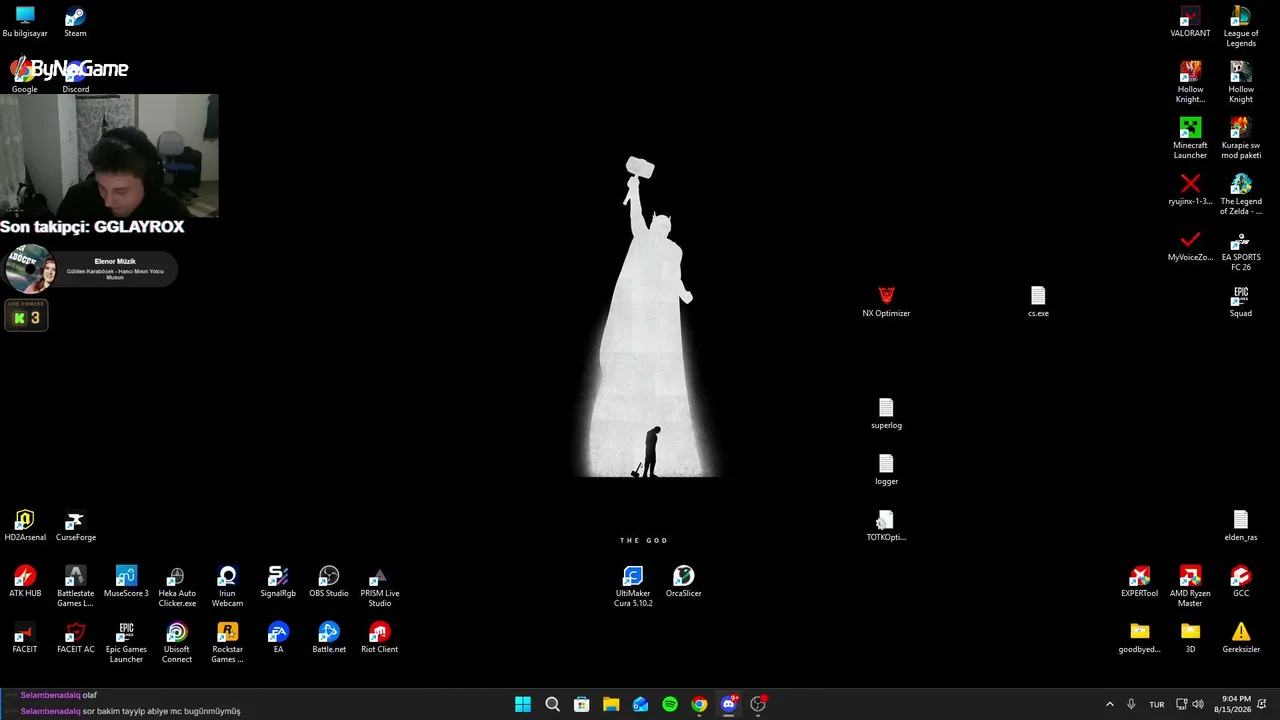Select the cs.exe file icon

[1038, 302]
